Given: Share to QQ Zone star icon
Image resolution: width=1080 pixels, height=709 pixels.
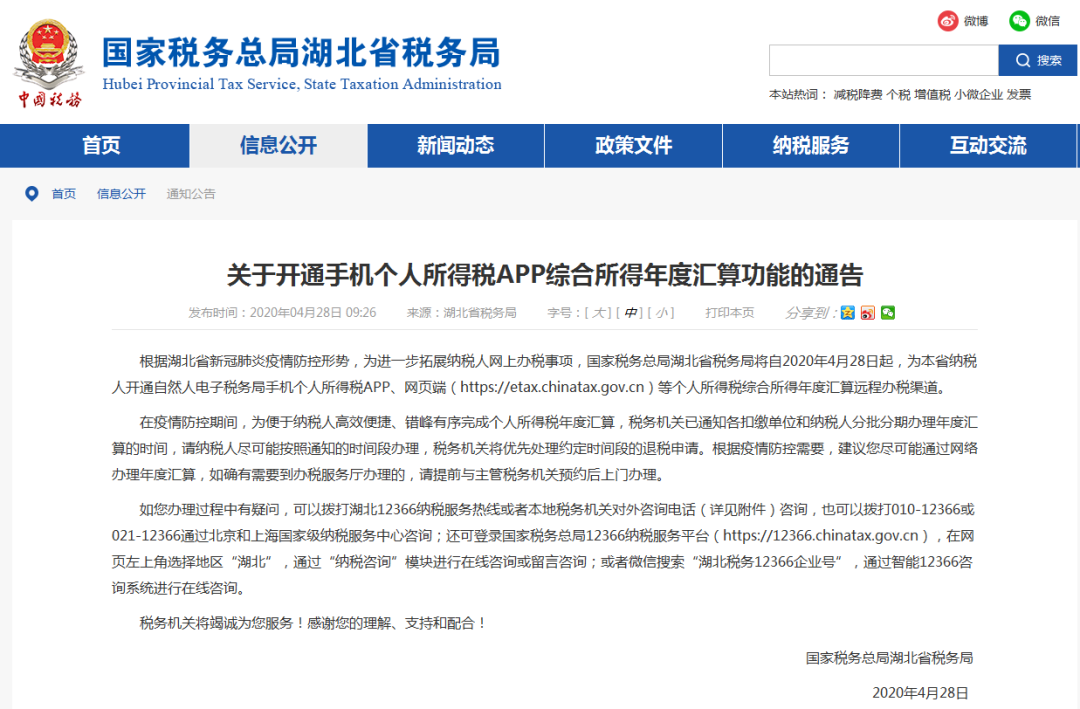Looking at the screenshot, I should click(847, 313).
